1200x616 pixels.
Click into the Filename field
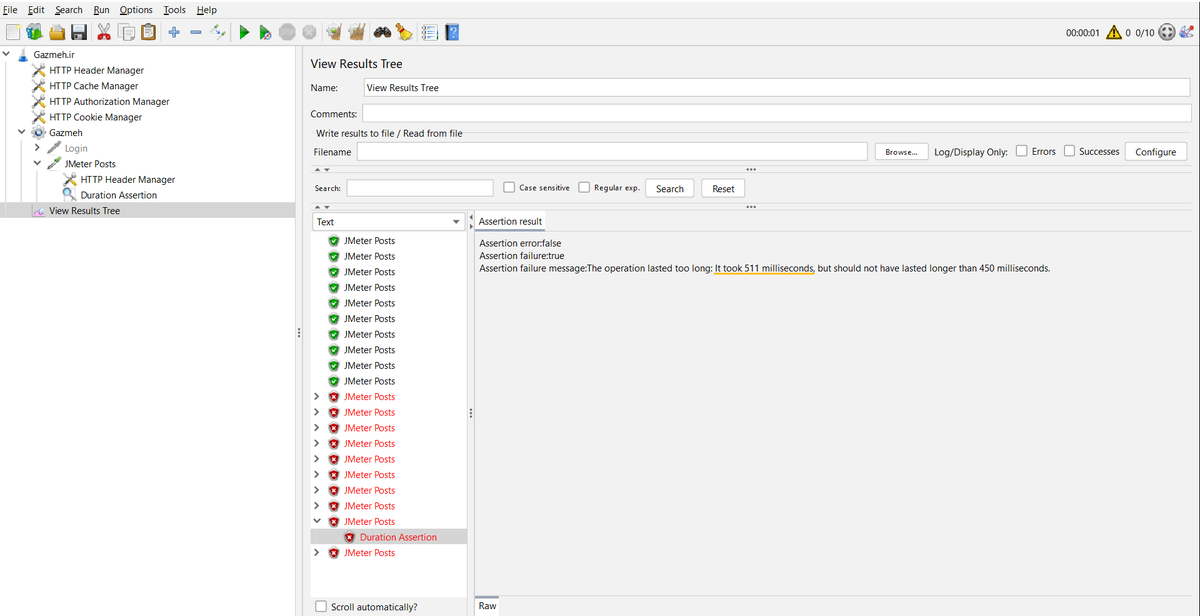[x=612, y=152]
